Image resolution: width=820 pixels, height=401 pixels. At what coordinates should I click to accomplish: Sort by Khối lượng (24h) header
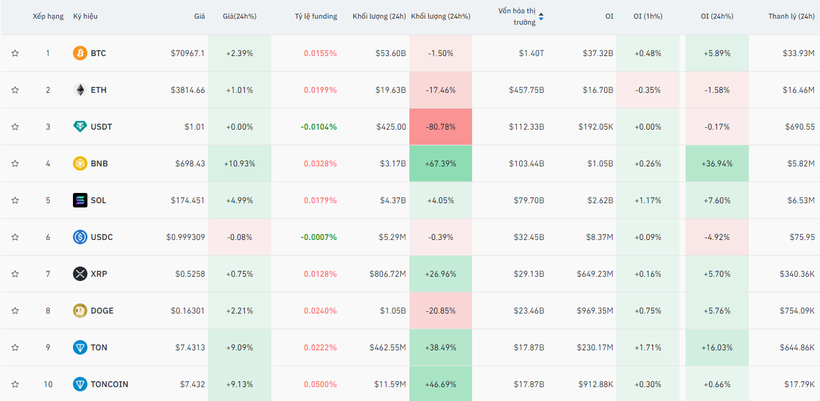point(379,17)
